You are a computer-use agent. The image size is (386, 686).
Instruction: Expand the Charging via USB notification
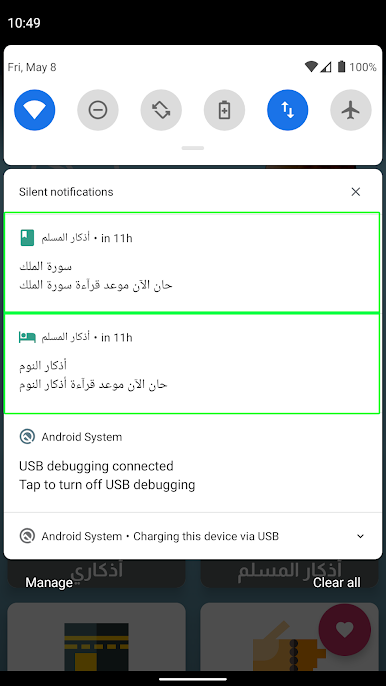pos(360,536)
